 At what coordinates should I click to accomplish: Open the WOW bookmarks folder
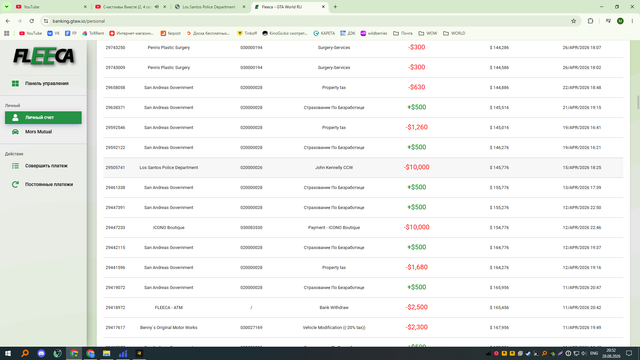[427, 33]
